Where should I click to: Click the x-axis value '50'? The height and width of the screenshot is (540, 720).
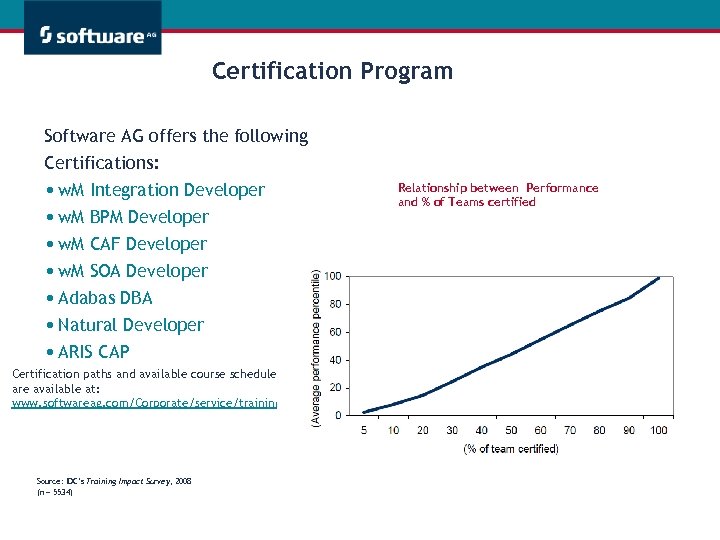[x=511, y=430]
